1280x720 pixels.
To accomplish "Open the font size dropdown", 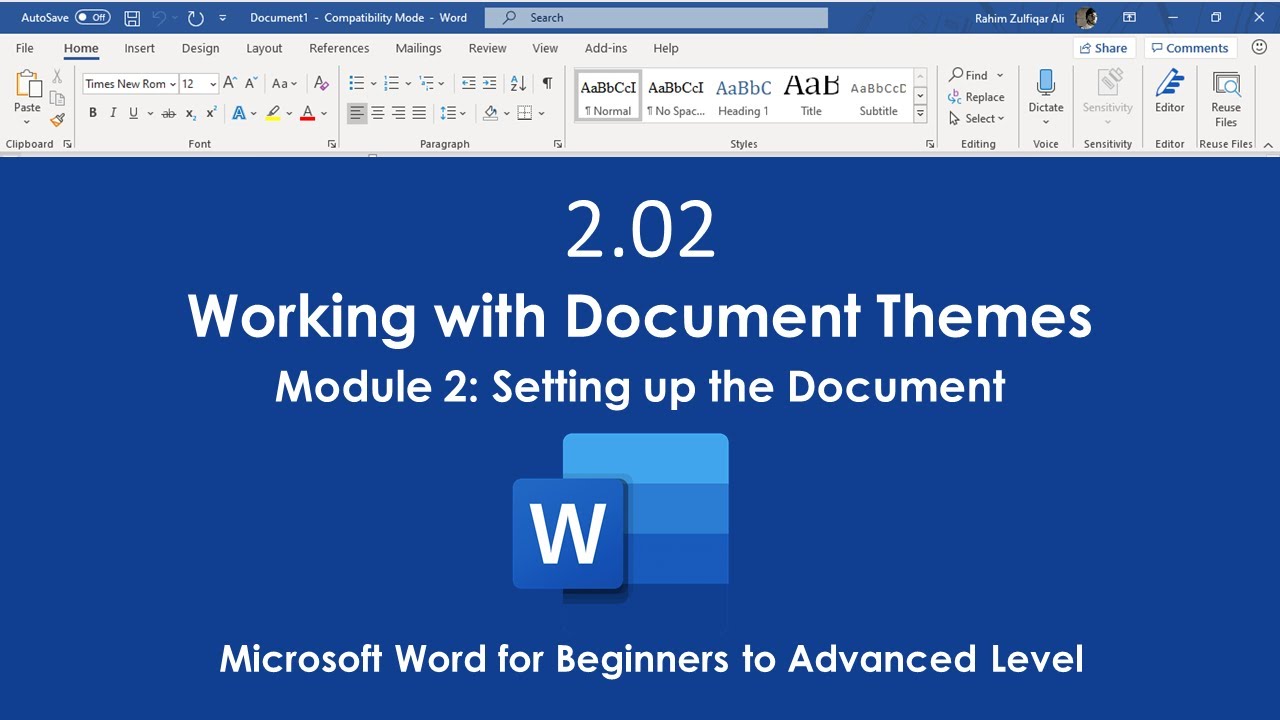I will click(x=213, y=84).
